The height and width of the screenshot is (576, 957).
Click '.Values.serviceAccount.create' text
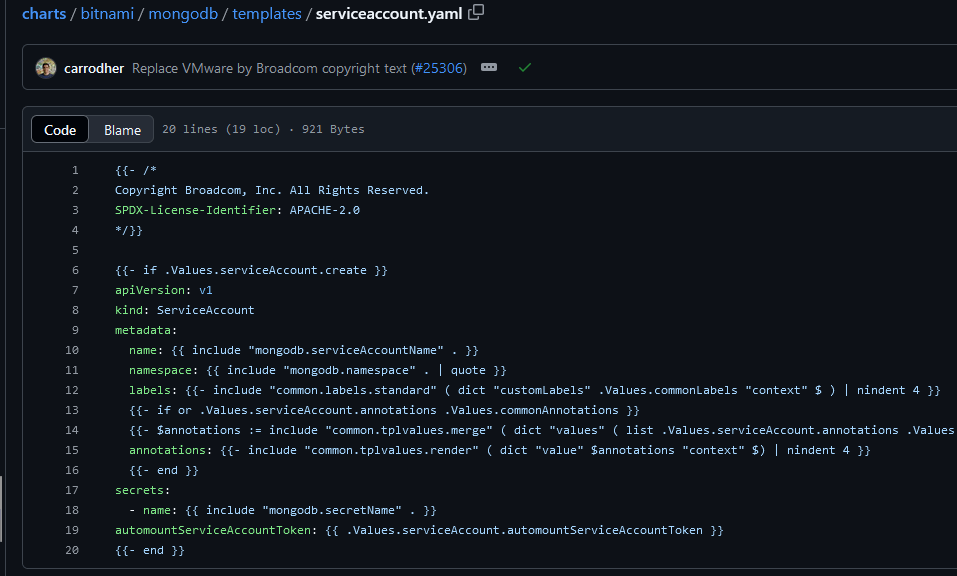pyautogui.click(x=265, y=270)
